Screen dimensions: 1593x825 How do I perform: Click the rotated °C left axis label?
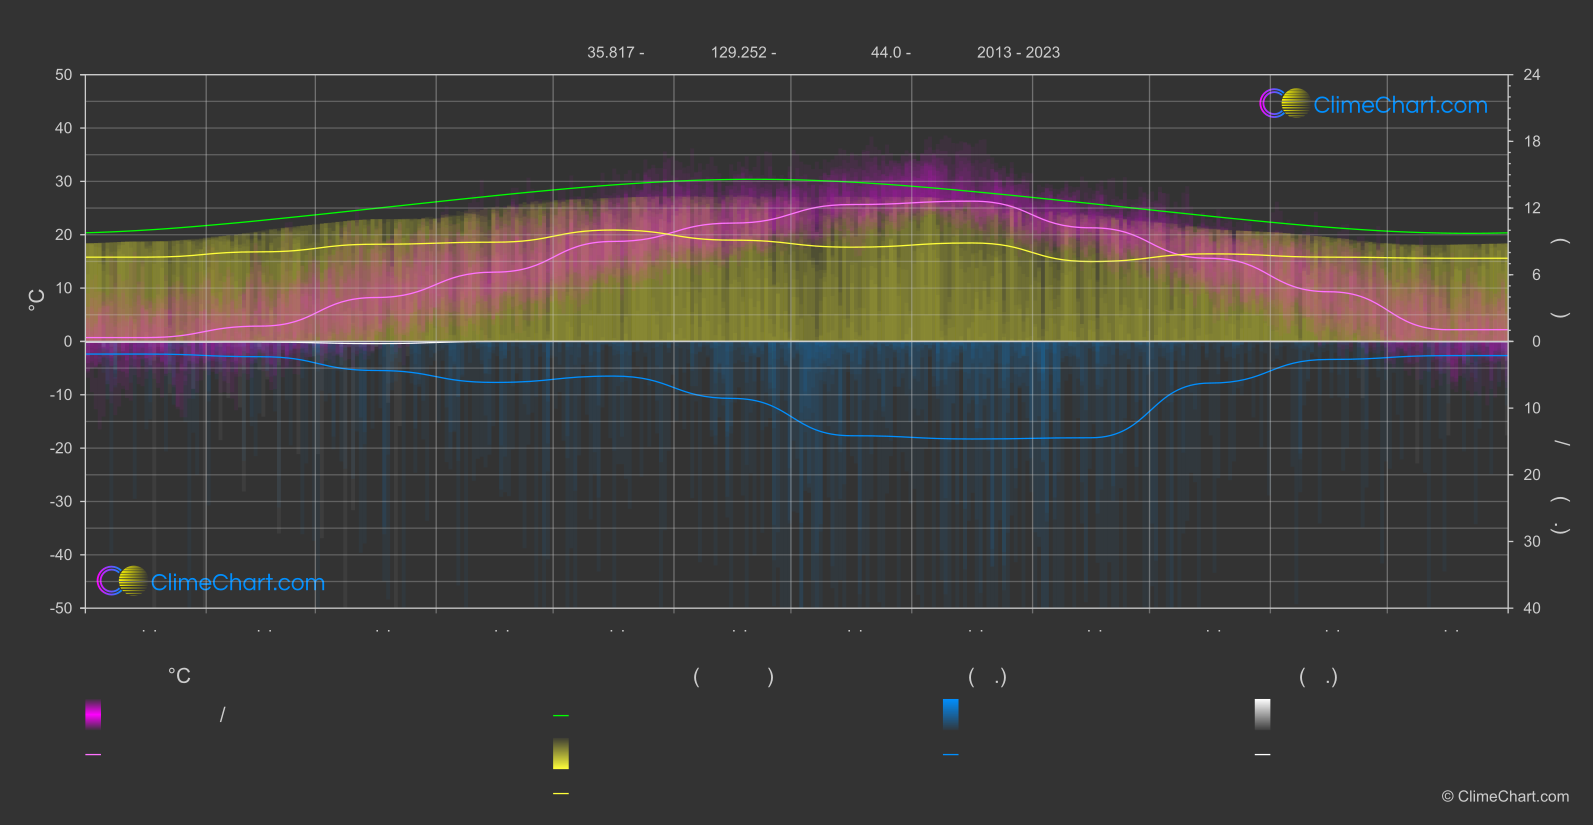click(x=37, y=300)
